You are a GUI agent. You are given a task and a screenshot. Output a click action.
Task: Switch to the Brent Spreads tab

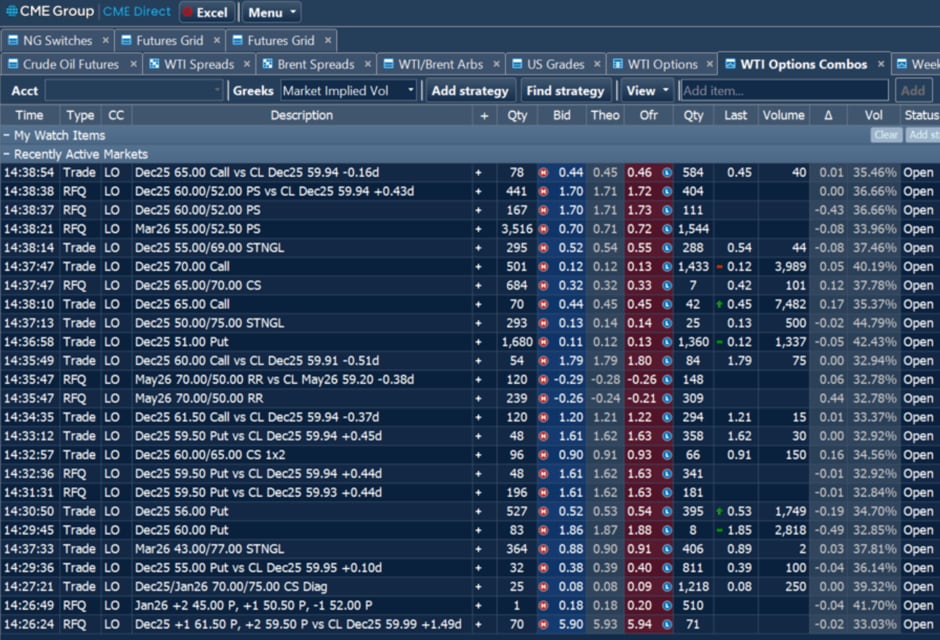316,64
